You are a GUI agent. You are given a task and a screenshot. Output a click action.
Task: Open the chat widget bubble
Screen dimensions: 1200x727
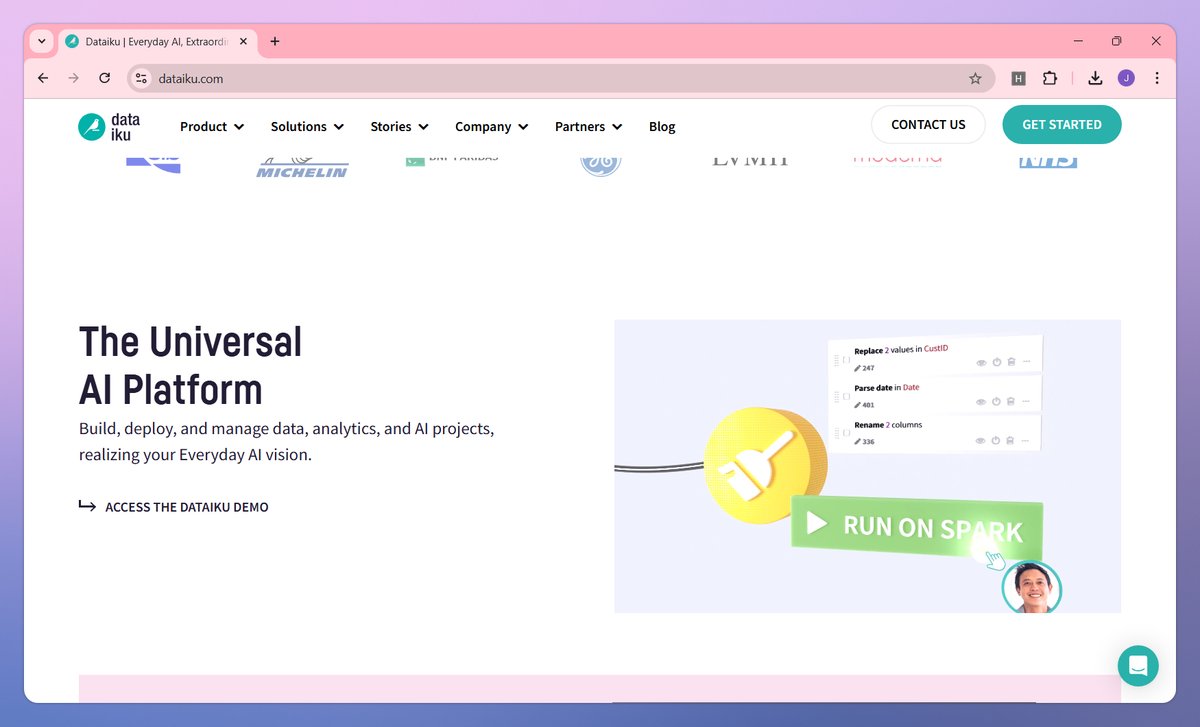click(x=1138, y=665)
